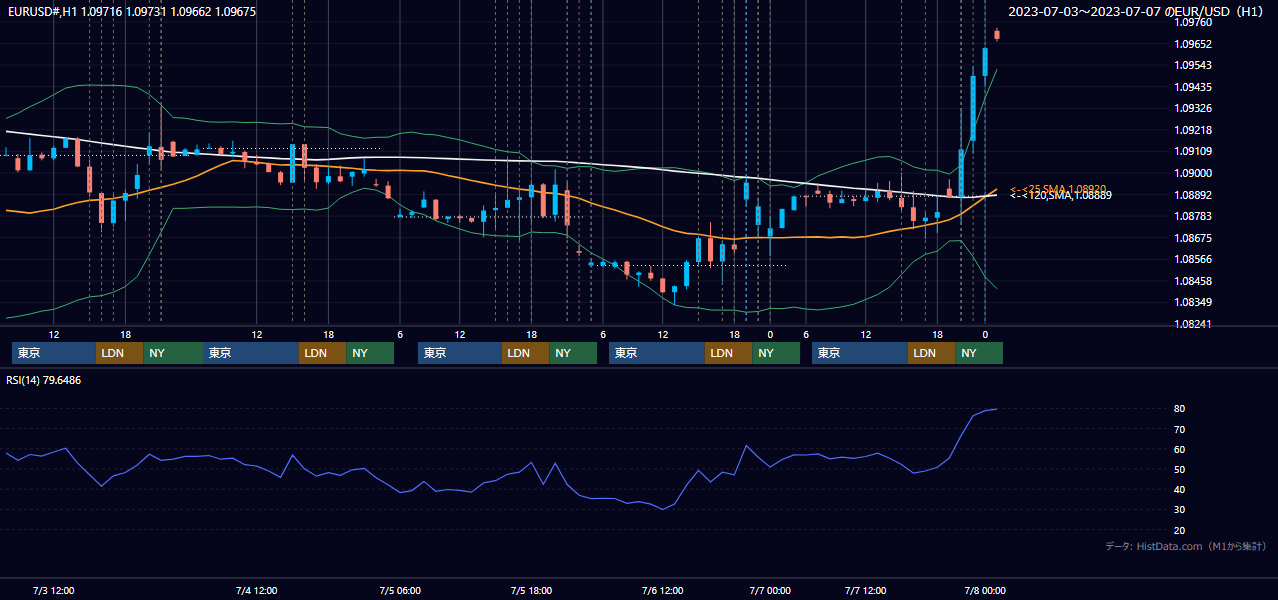Click price axis value 1.09435
Viewport: 1278px width, 600px height.
pyautogui.click(x=1195, y=87)
